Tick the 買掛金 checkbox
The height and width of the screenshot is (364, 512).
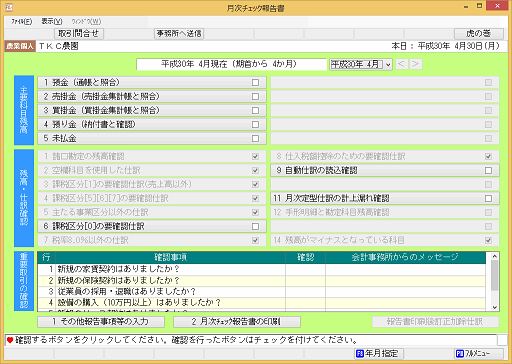click(x=255, y=110)
